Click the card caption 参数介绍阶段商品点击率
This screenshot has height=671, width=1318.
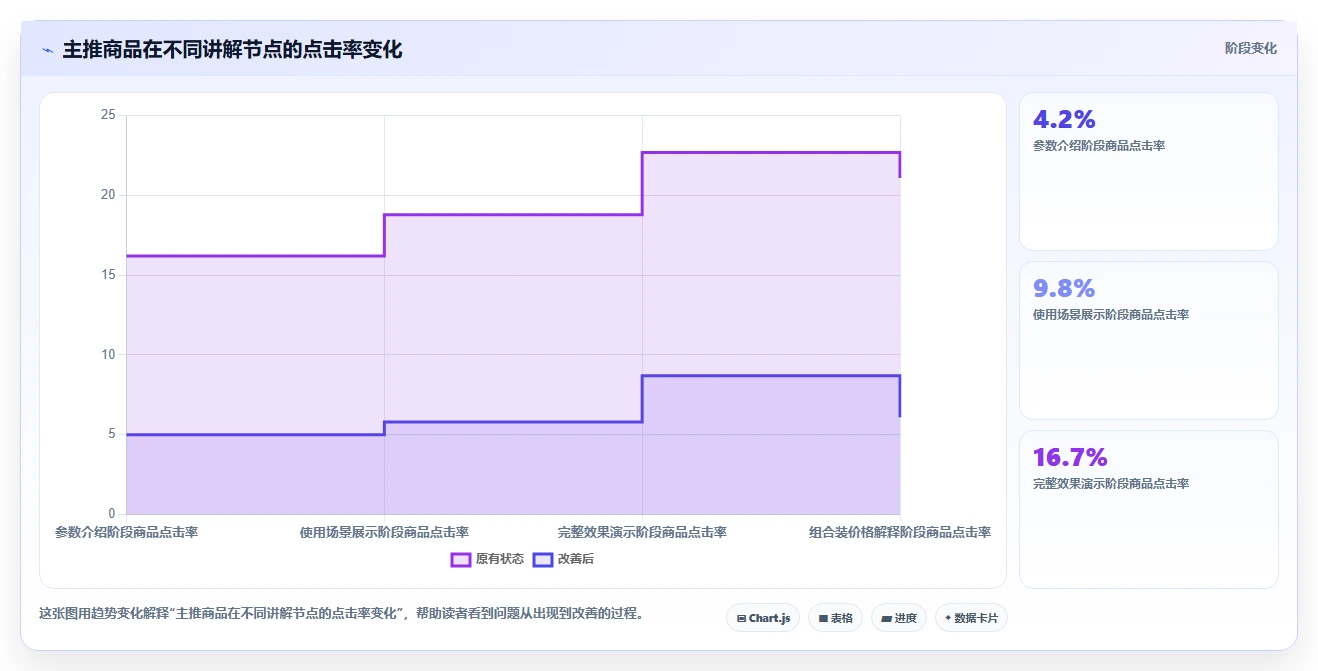[1099, 146]
